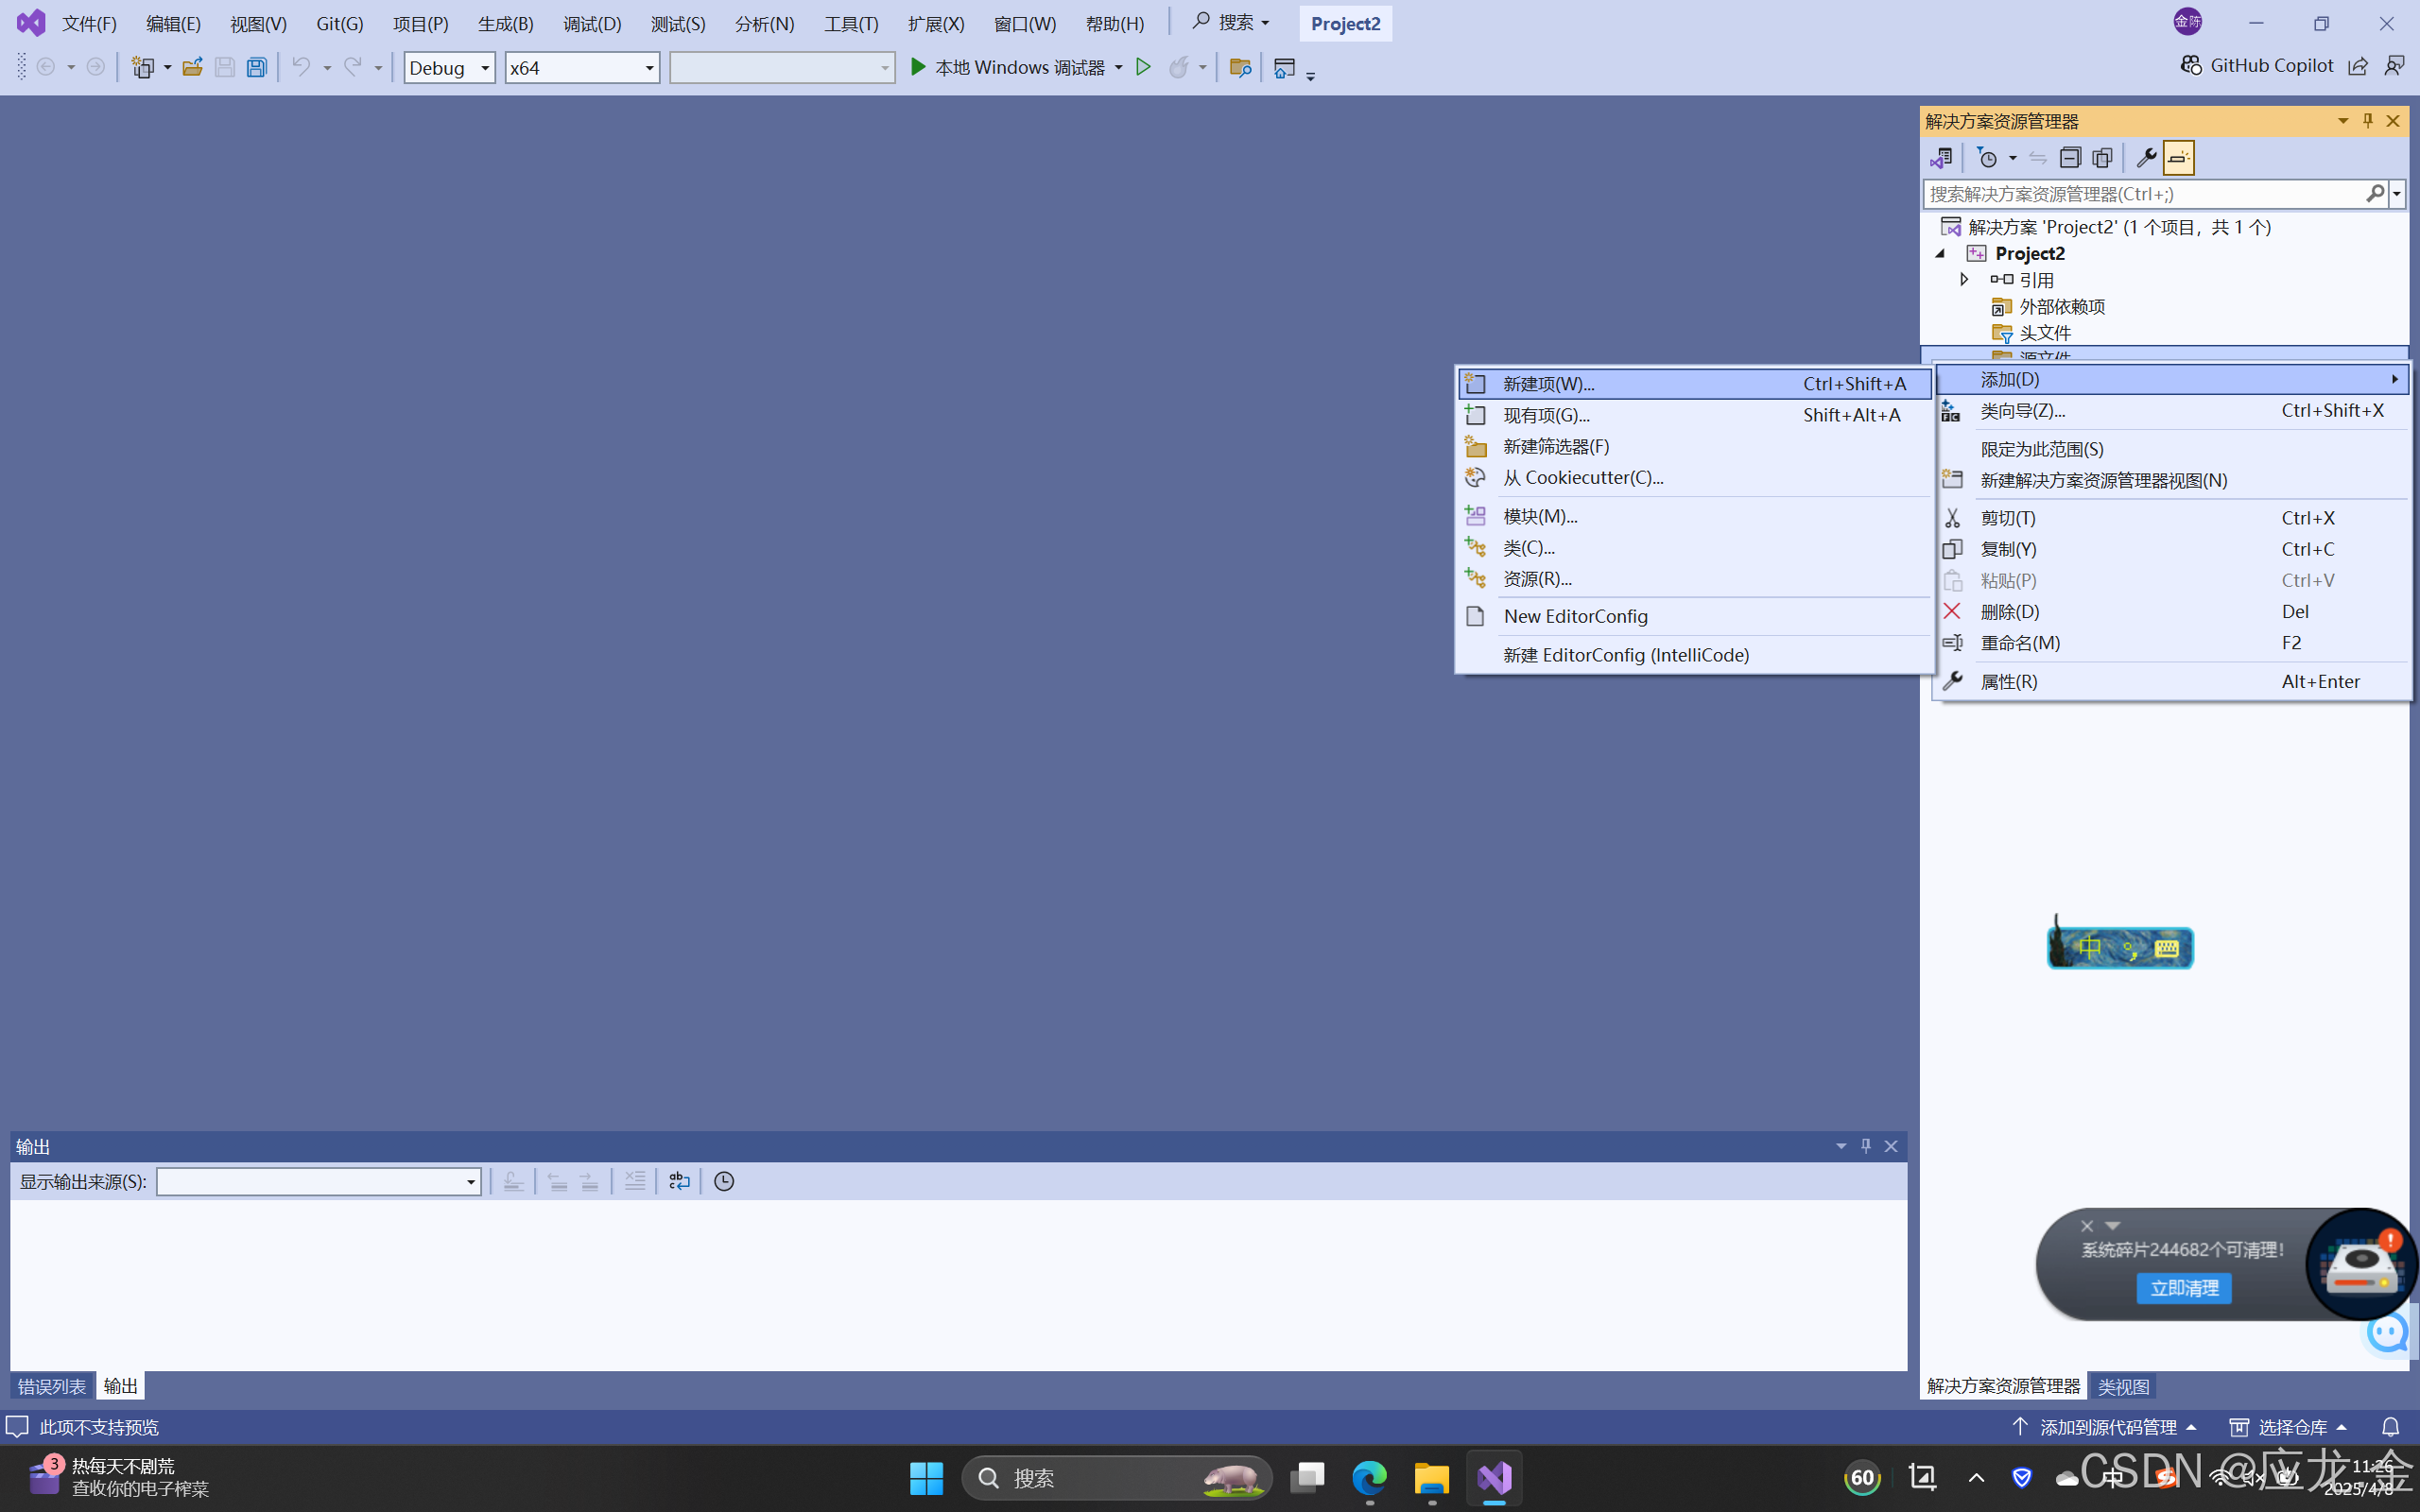Viewport: 2420px width, 1512px height.
Task: Collapse the Project2 tree node
Action: tap(1939, 253)
